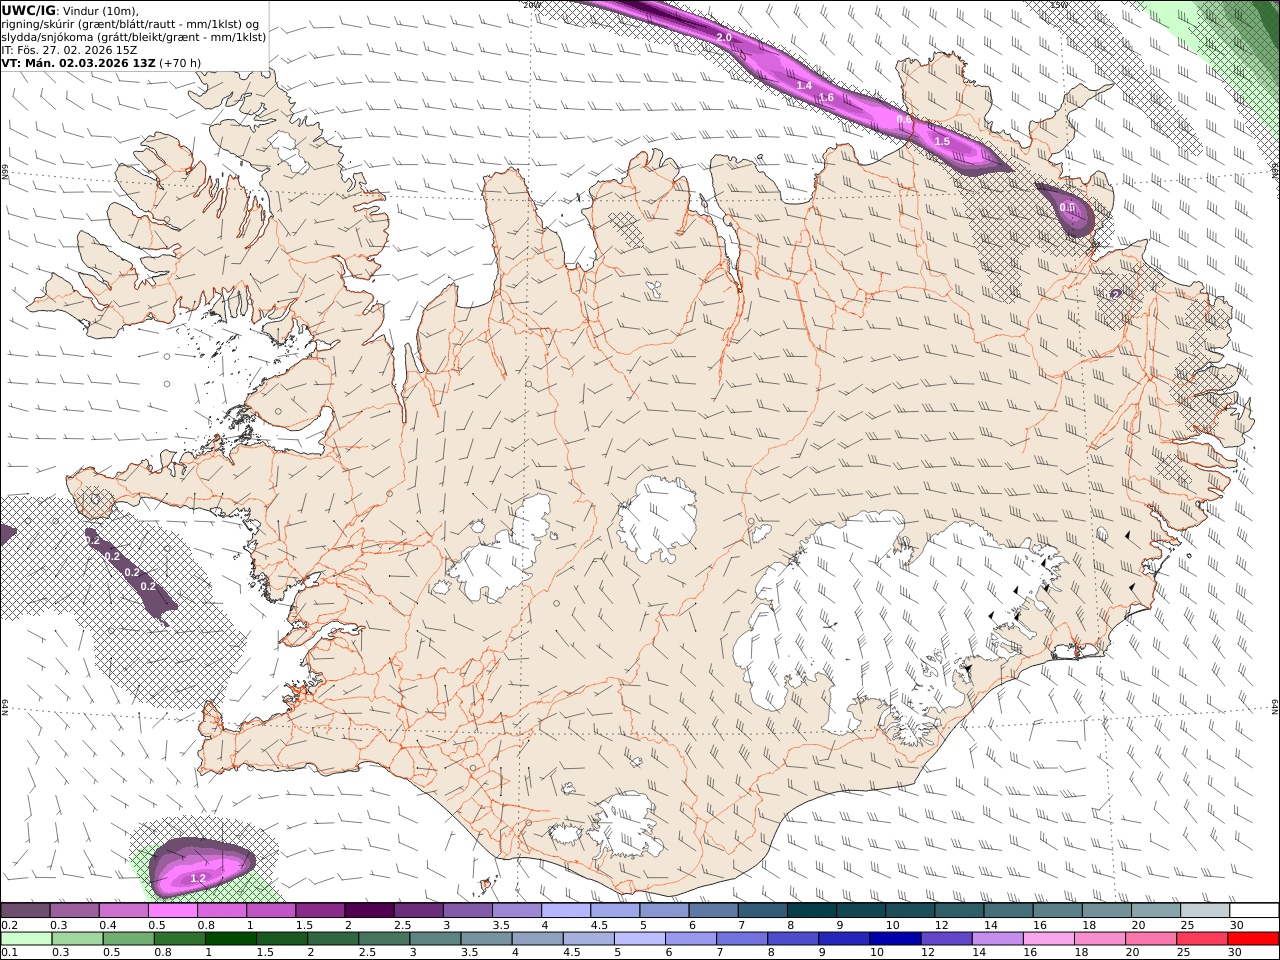Select the white 30 swatch in the upper snow color bar
The image size is (1280, 960).
point(1254,911)
